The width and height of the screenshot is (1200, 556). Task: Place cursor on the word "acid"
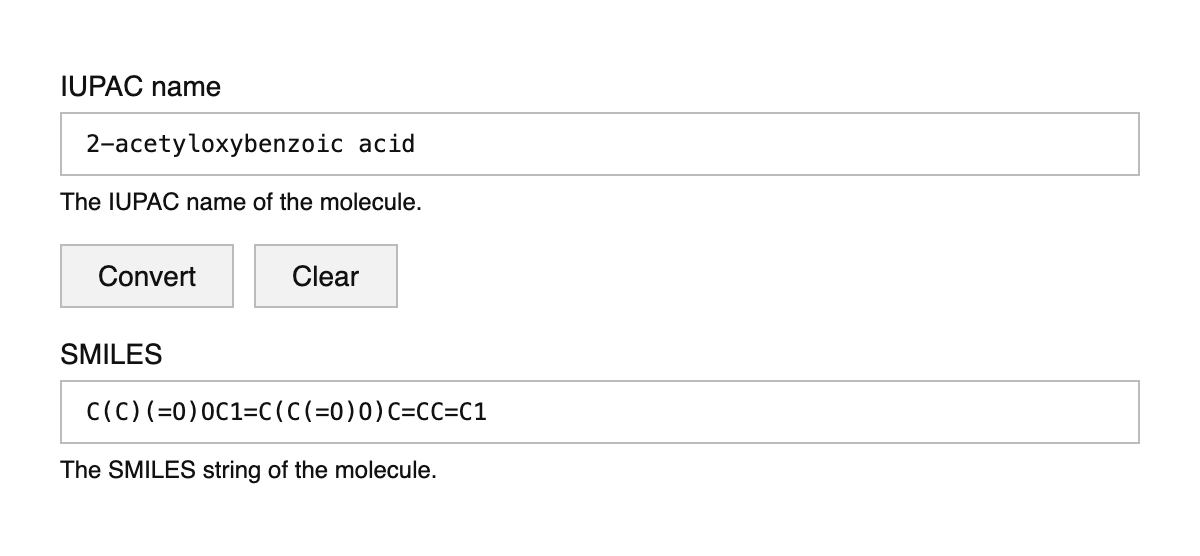(x=387, y=144)
